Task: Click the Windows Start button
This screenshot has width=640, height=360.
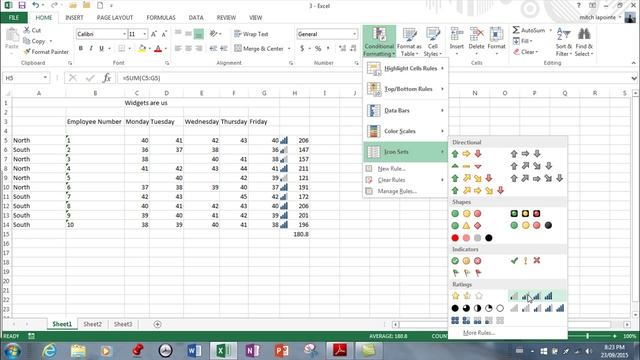Action: [x=11, y=351]
